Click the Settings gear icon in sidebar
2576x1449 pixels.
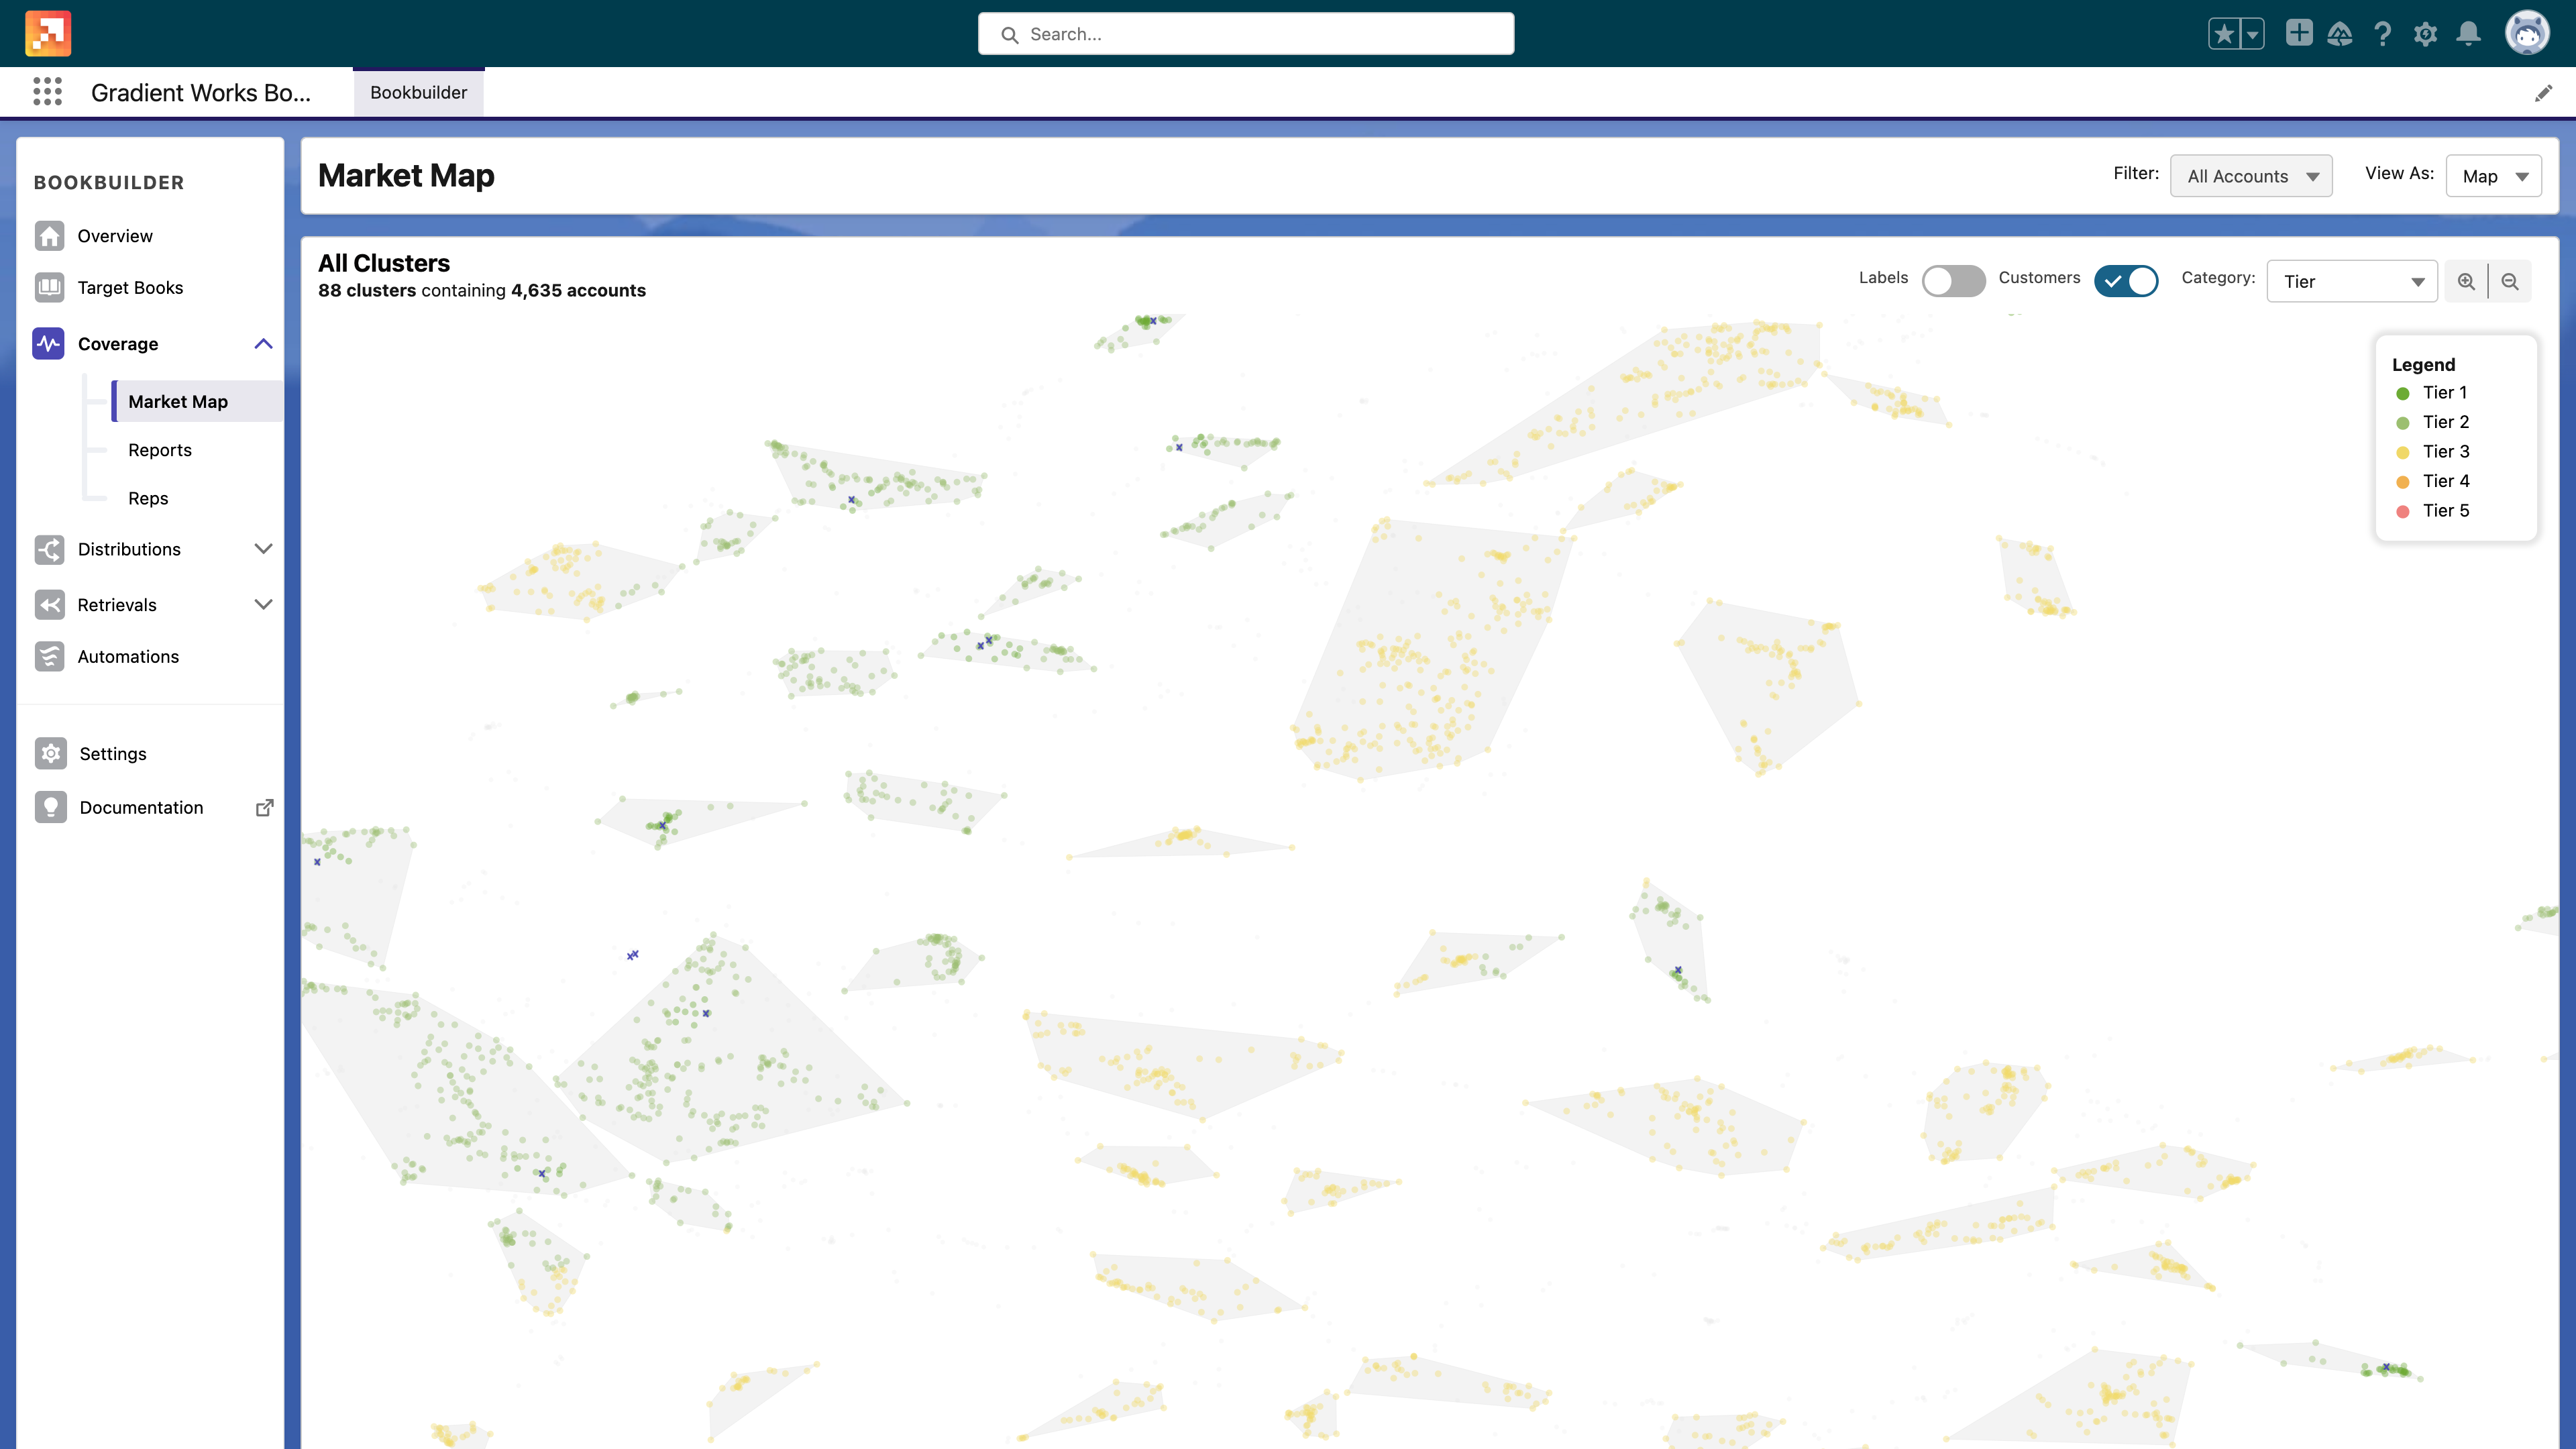(x=51, y=754)
